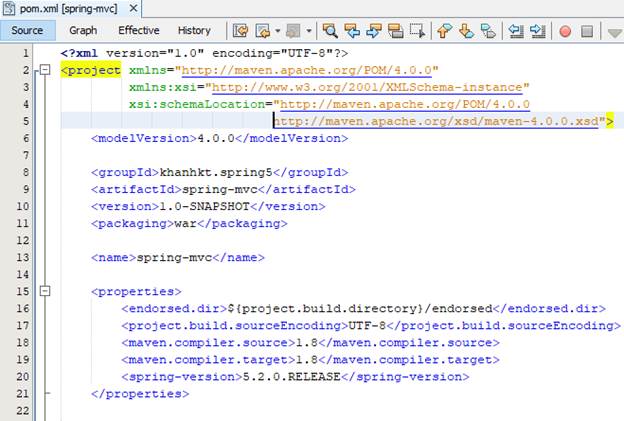Screen dimensions: 624x421
Task: Go to Next Bookmark icon
Action: 466,31
